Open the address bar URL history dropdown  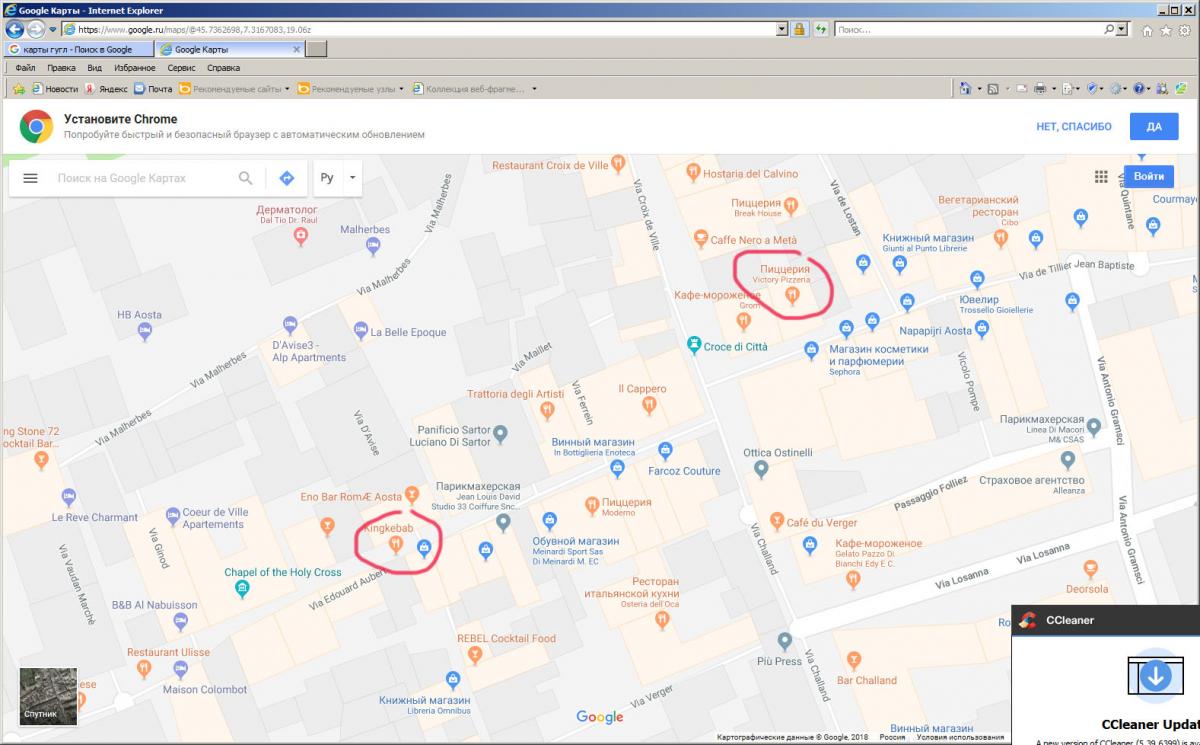point(782,29)
